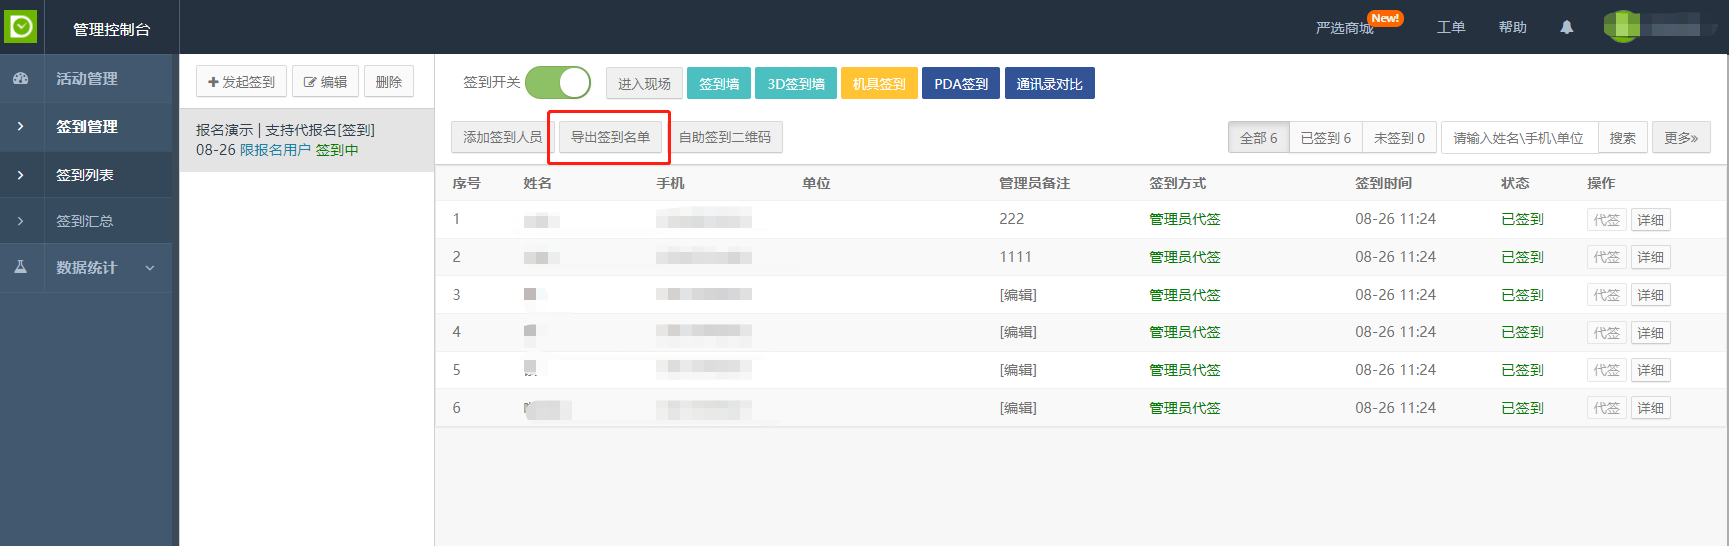Screen dimensions: 1729x546
Task: Click the green clock logo icon
Action: pos(21,27)
